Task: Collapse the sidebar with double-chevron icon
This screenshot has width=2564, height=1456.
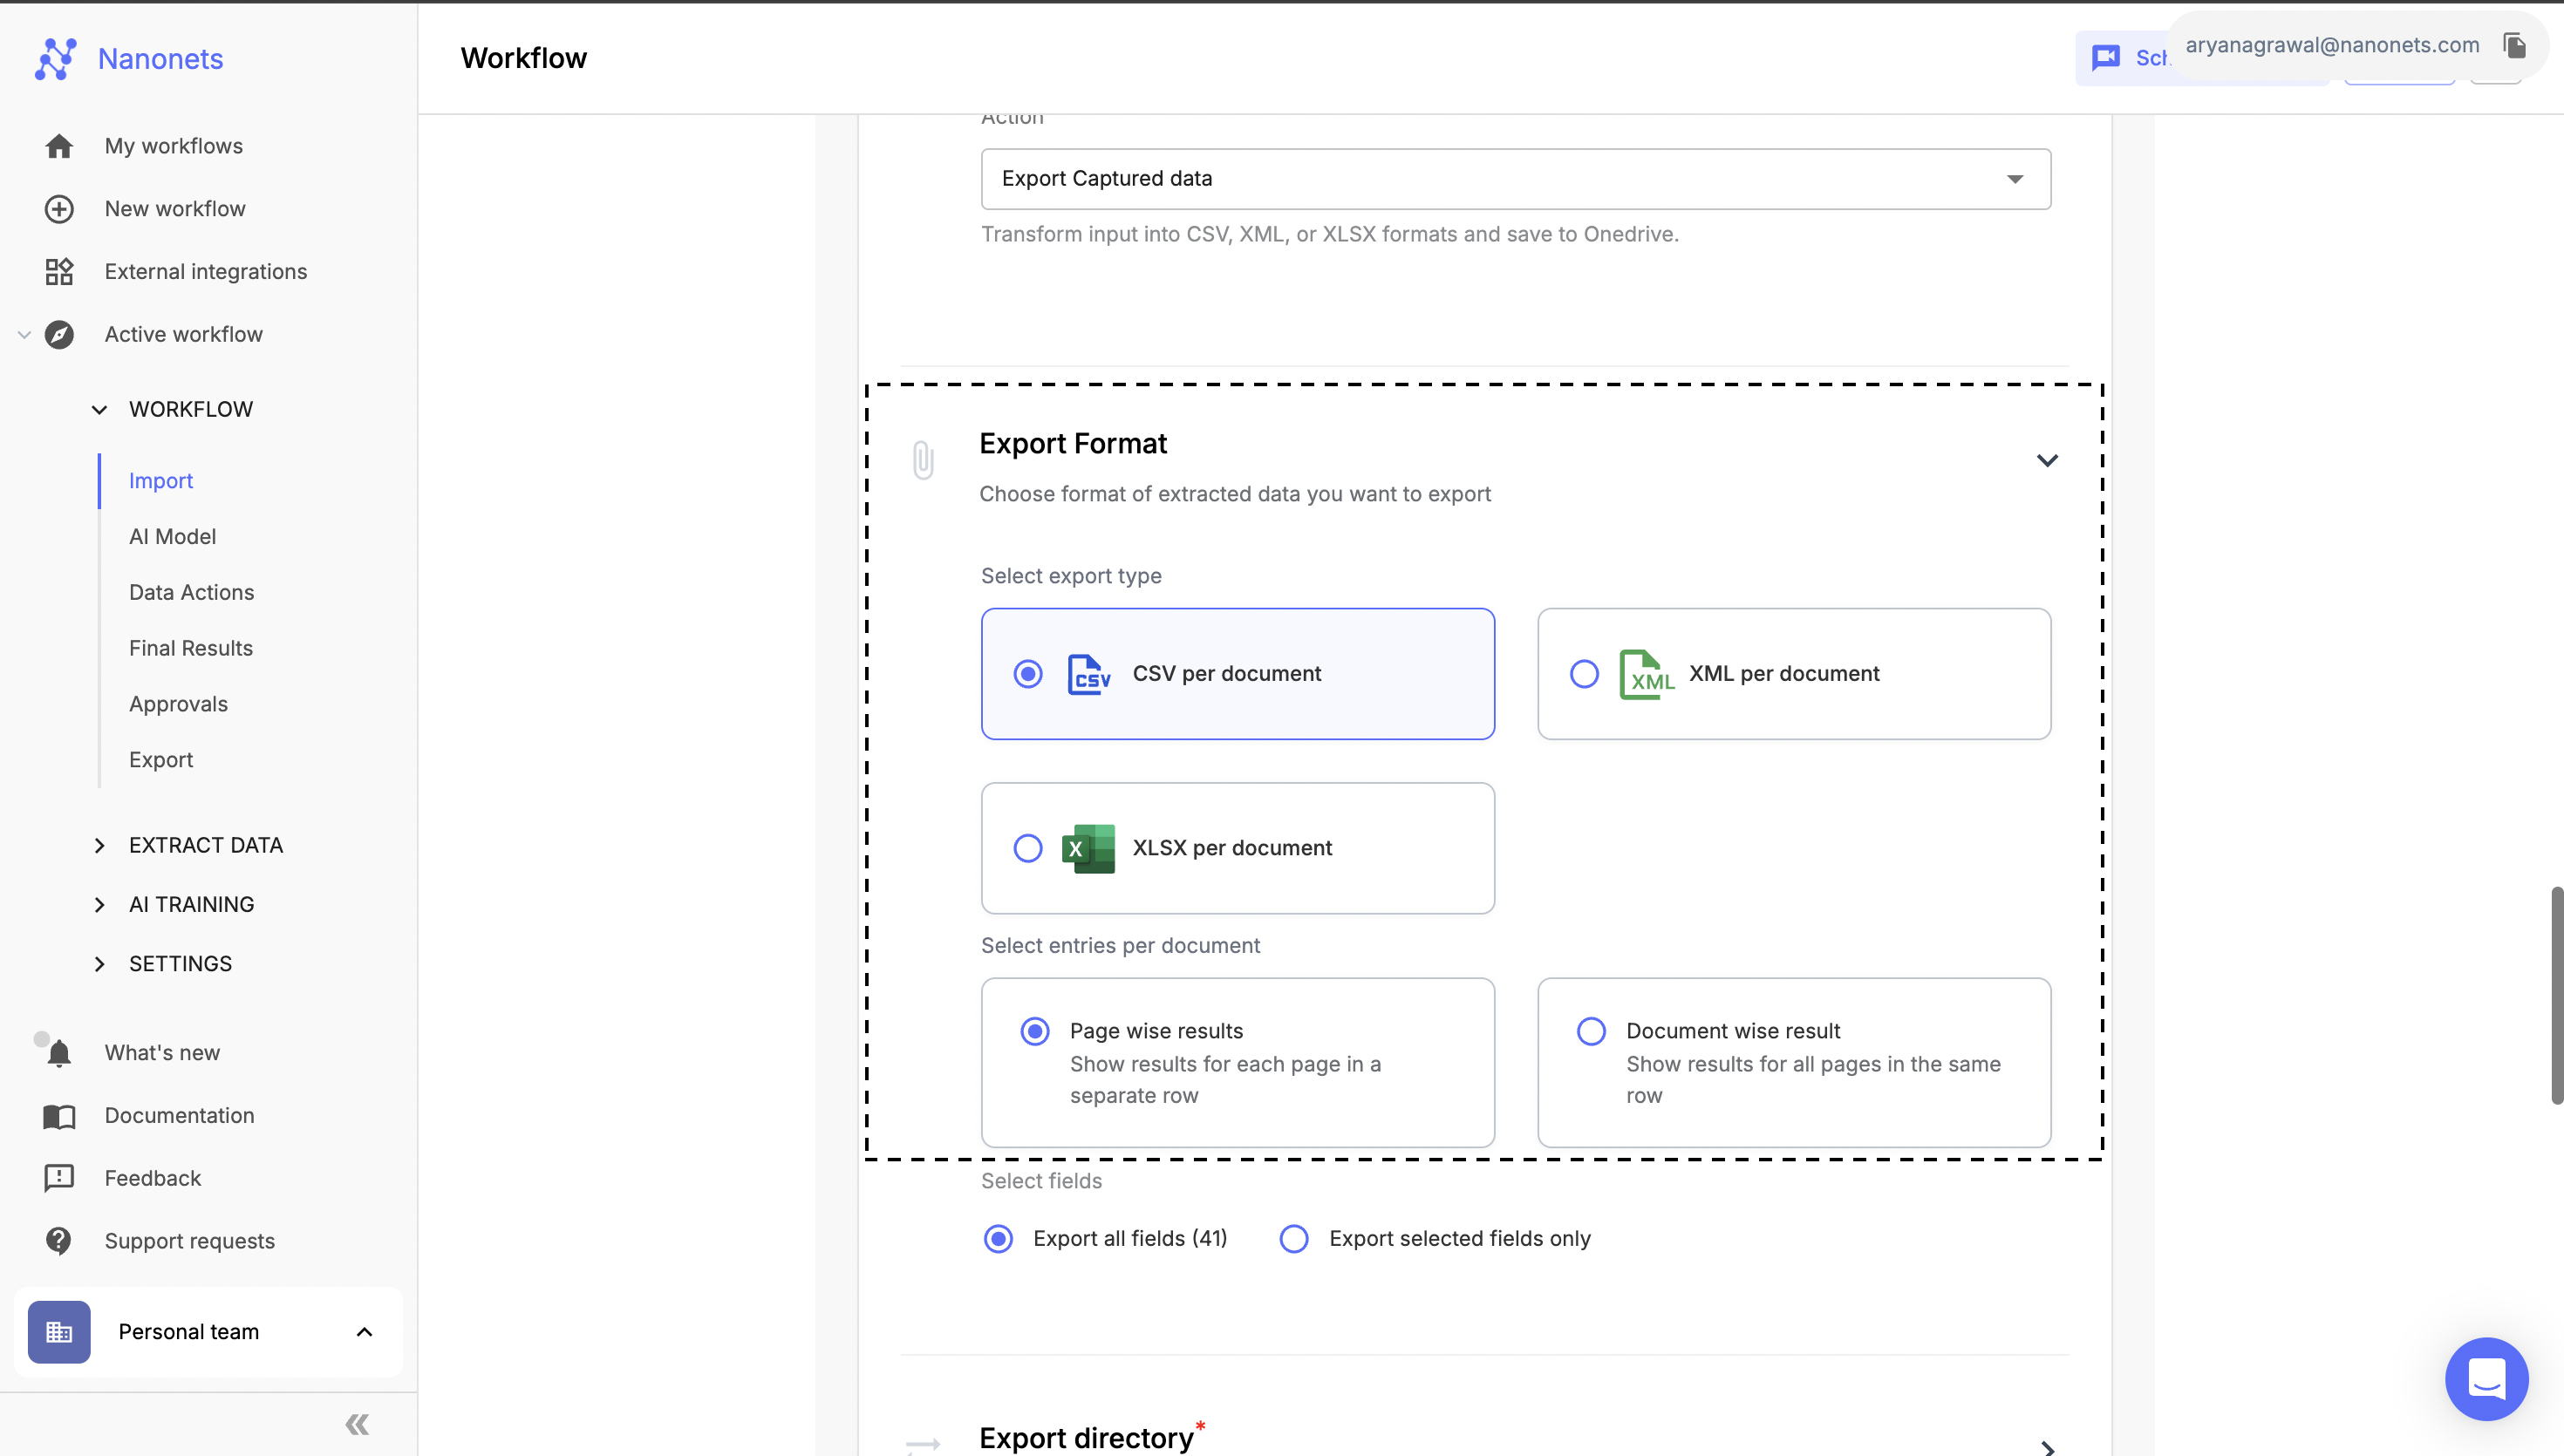Action: coord(357,1424)
